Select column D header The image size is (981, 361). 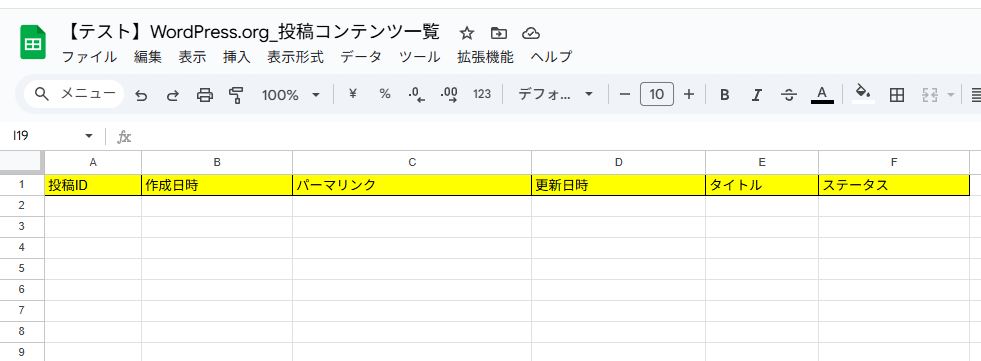(x=619, y=162)
